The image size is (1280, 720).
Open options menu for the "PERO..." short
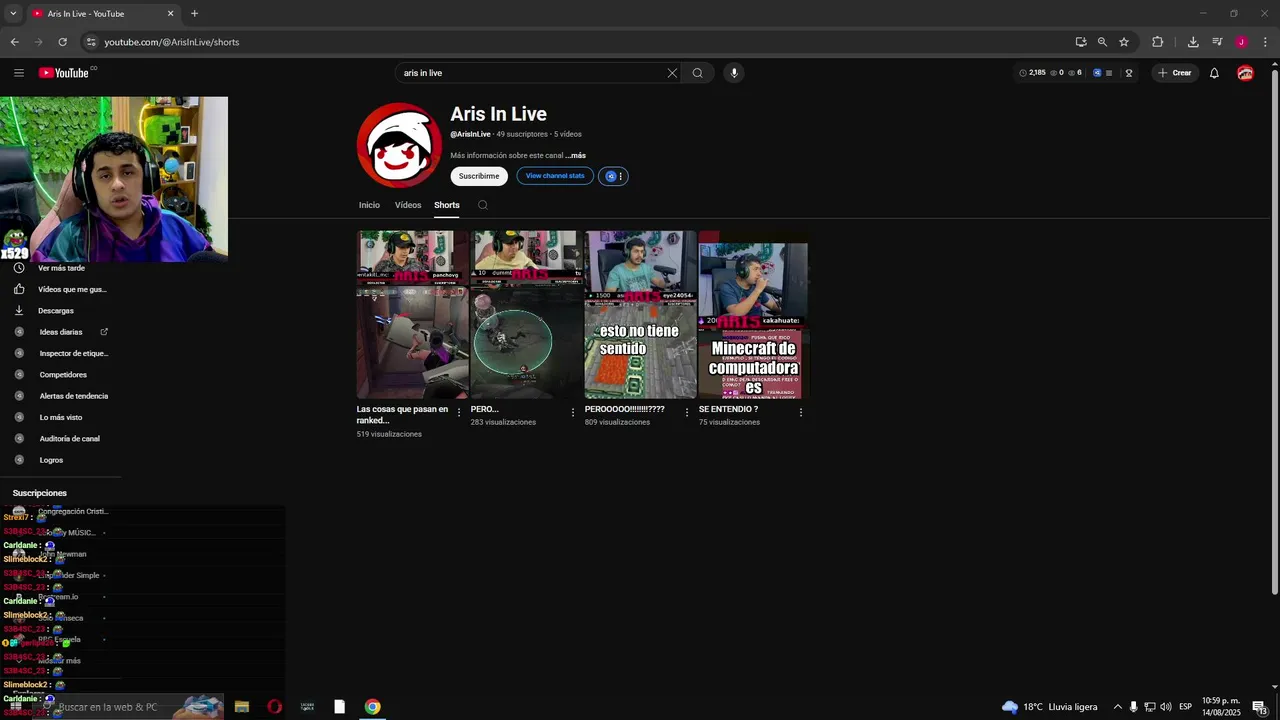pos(573,412)
